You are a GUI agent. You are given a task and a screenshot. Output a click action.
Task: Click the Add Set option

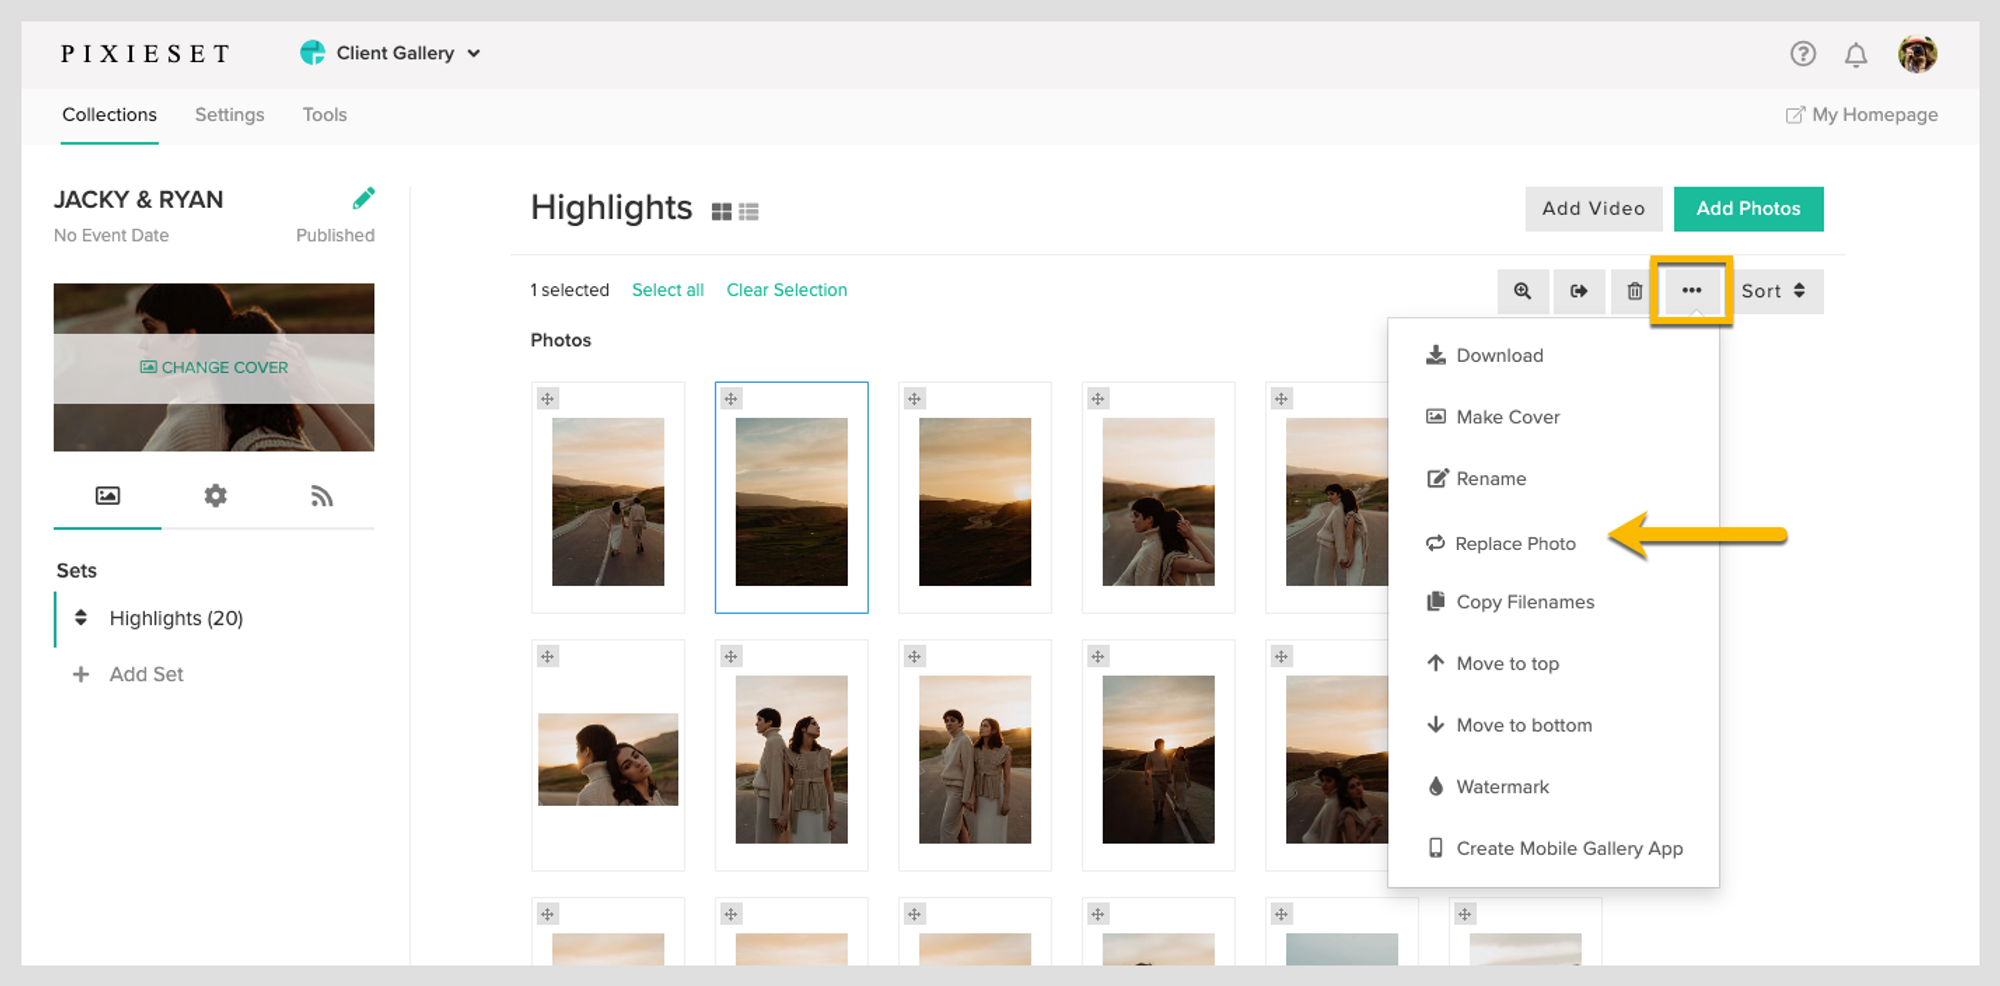tap(146, 675)
